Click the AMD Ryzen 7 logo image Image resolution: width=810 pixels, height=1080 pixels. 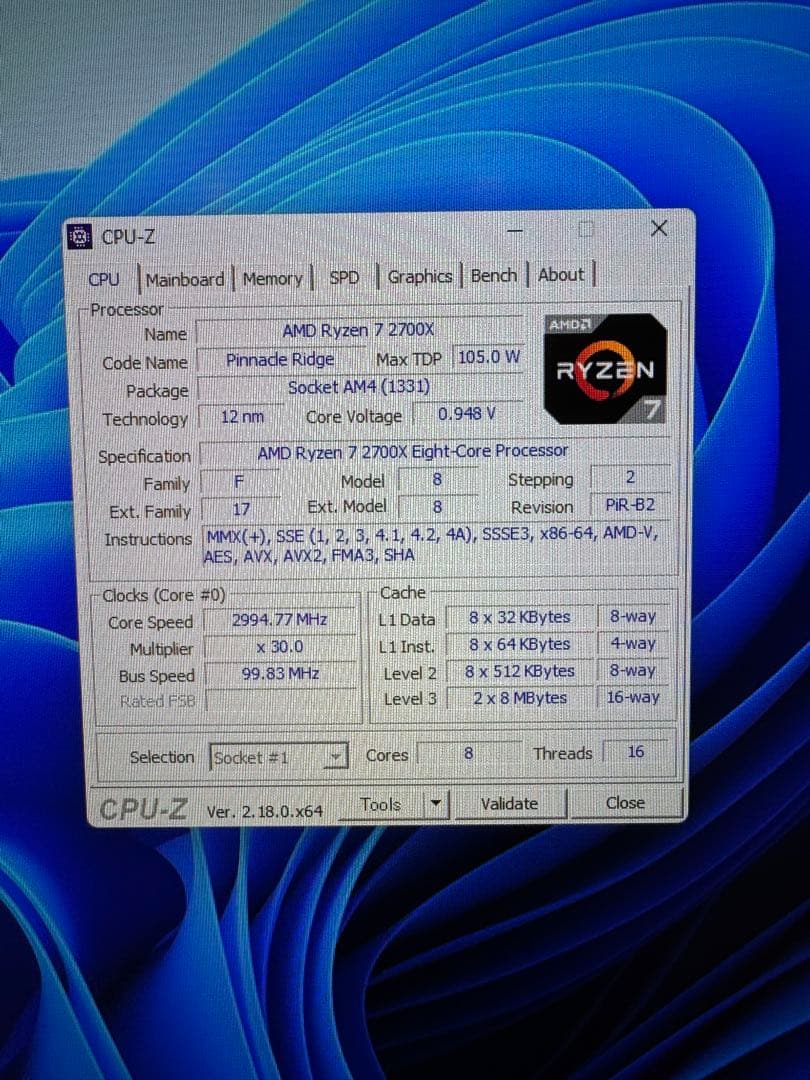(604, 366)
